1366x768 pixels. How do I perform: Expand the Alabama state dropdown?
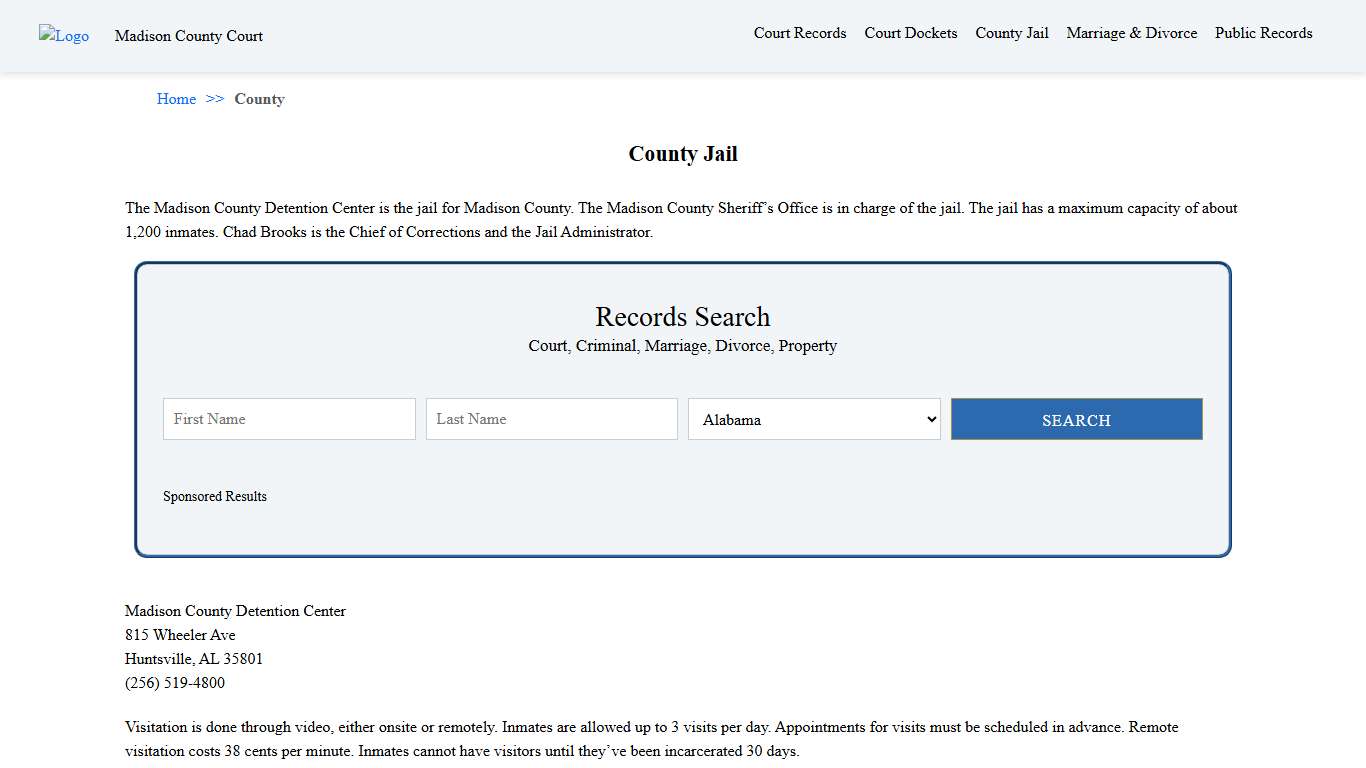pos(814,419)
